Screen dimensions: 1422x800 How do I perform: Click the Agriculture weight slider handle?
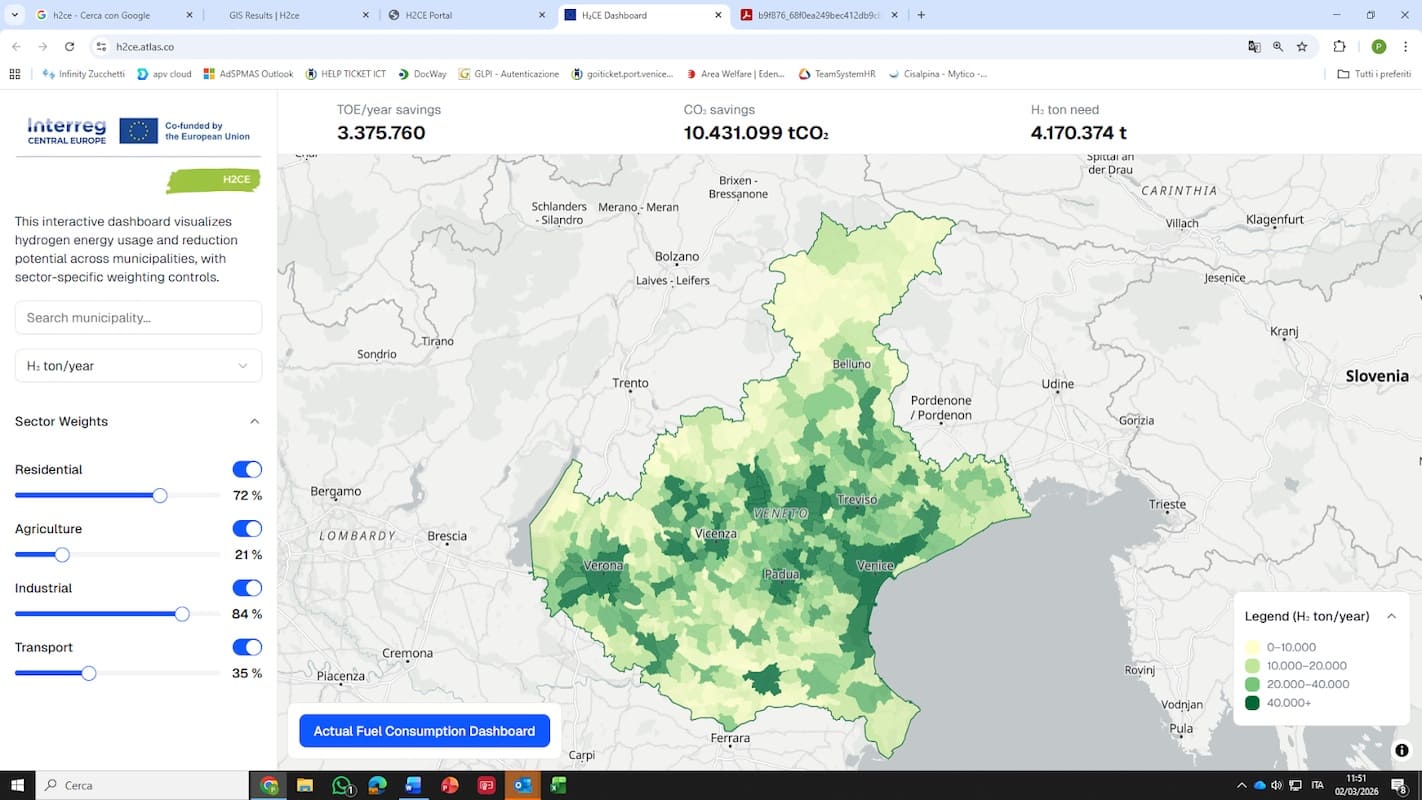(x=62, y=555)
